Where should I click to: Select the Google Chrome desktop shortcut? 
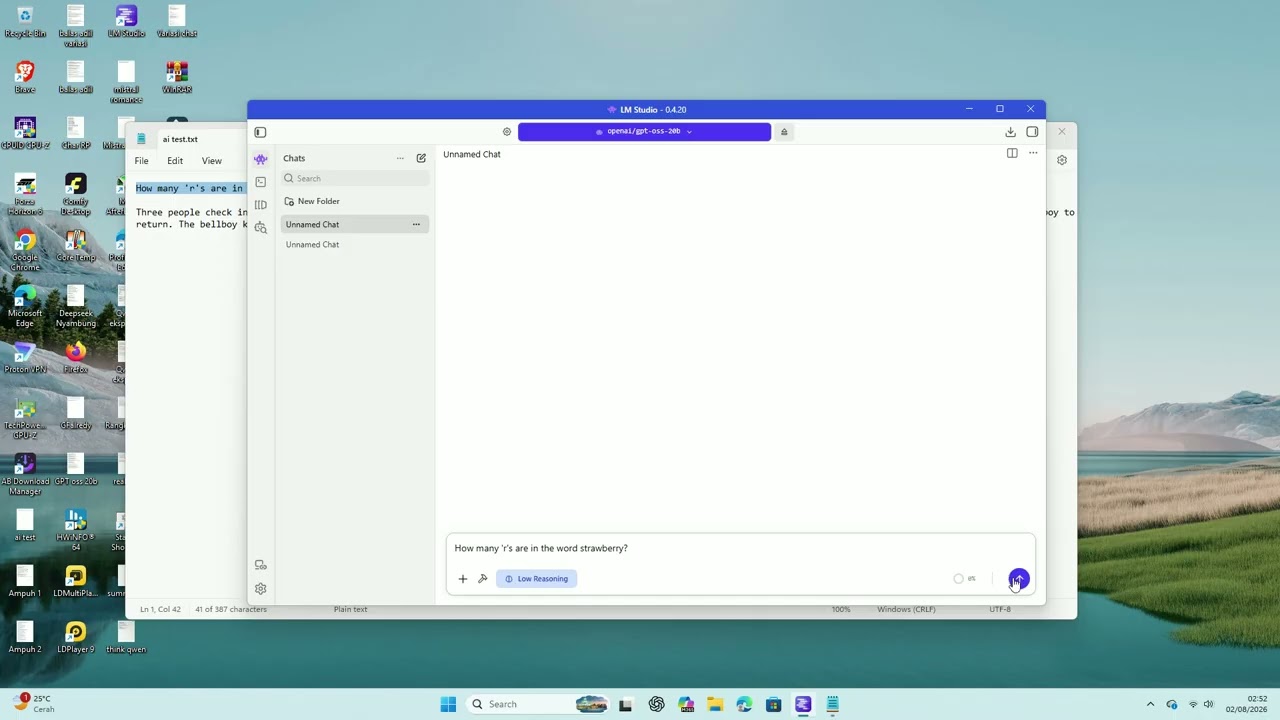coord(25,251)
